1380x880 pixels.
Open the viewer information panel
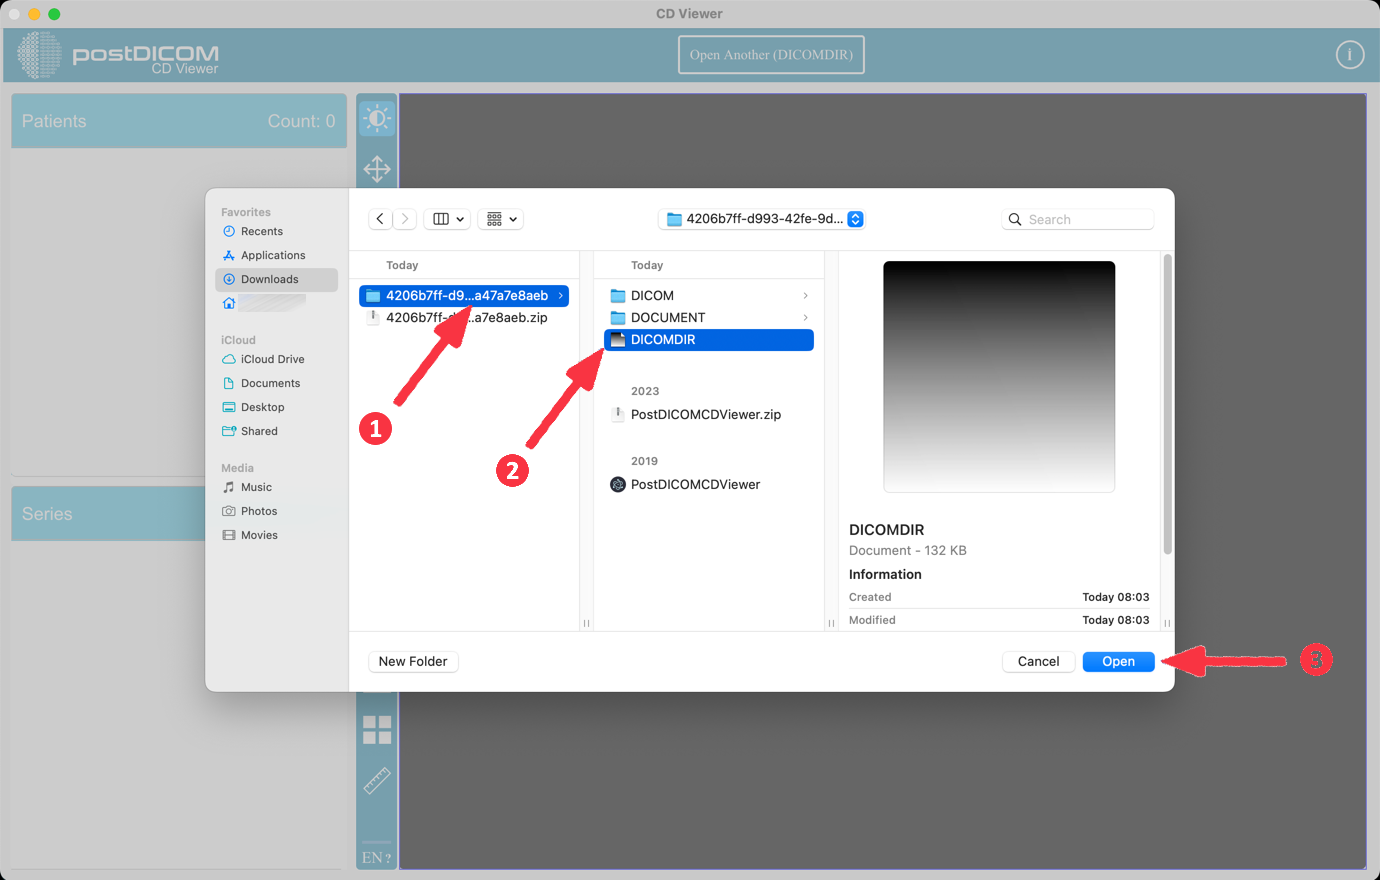(1349, 54)
